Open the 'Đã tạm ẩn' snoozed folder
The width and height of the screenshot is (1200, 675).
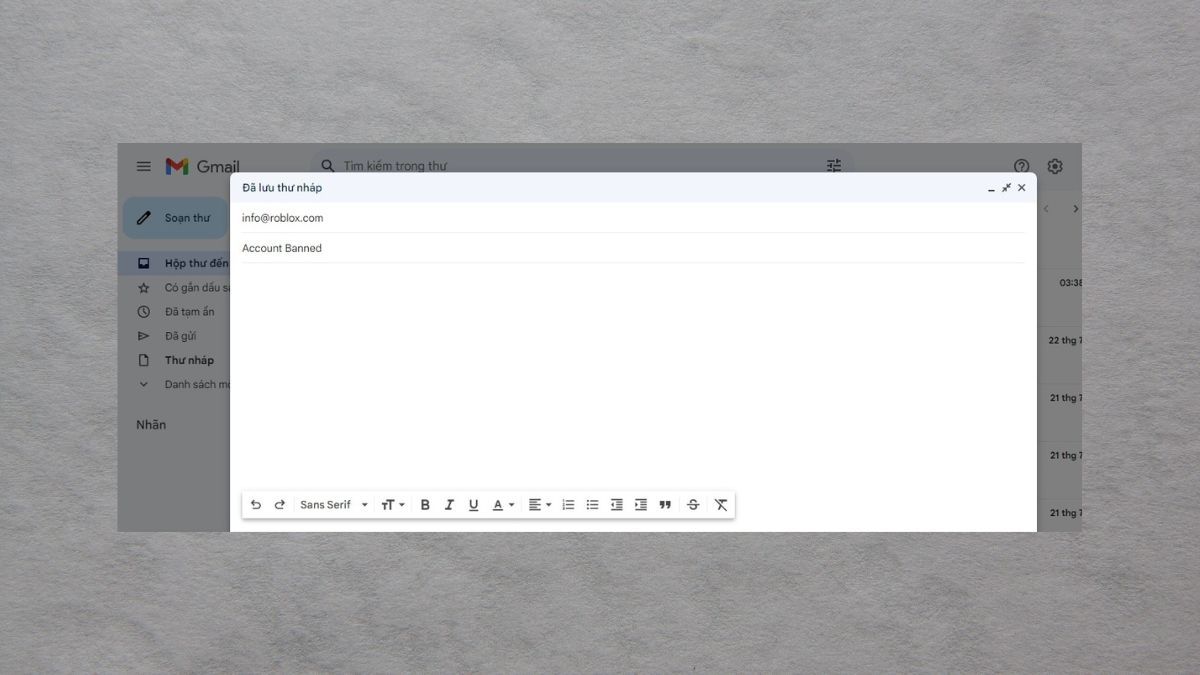coord(174,312)
